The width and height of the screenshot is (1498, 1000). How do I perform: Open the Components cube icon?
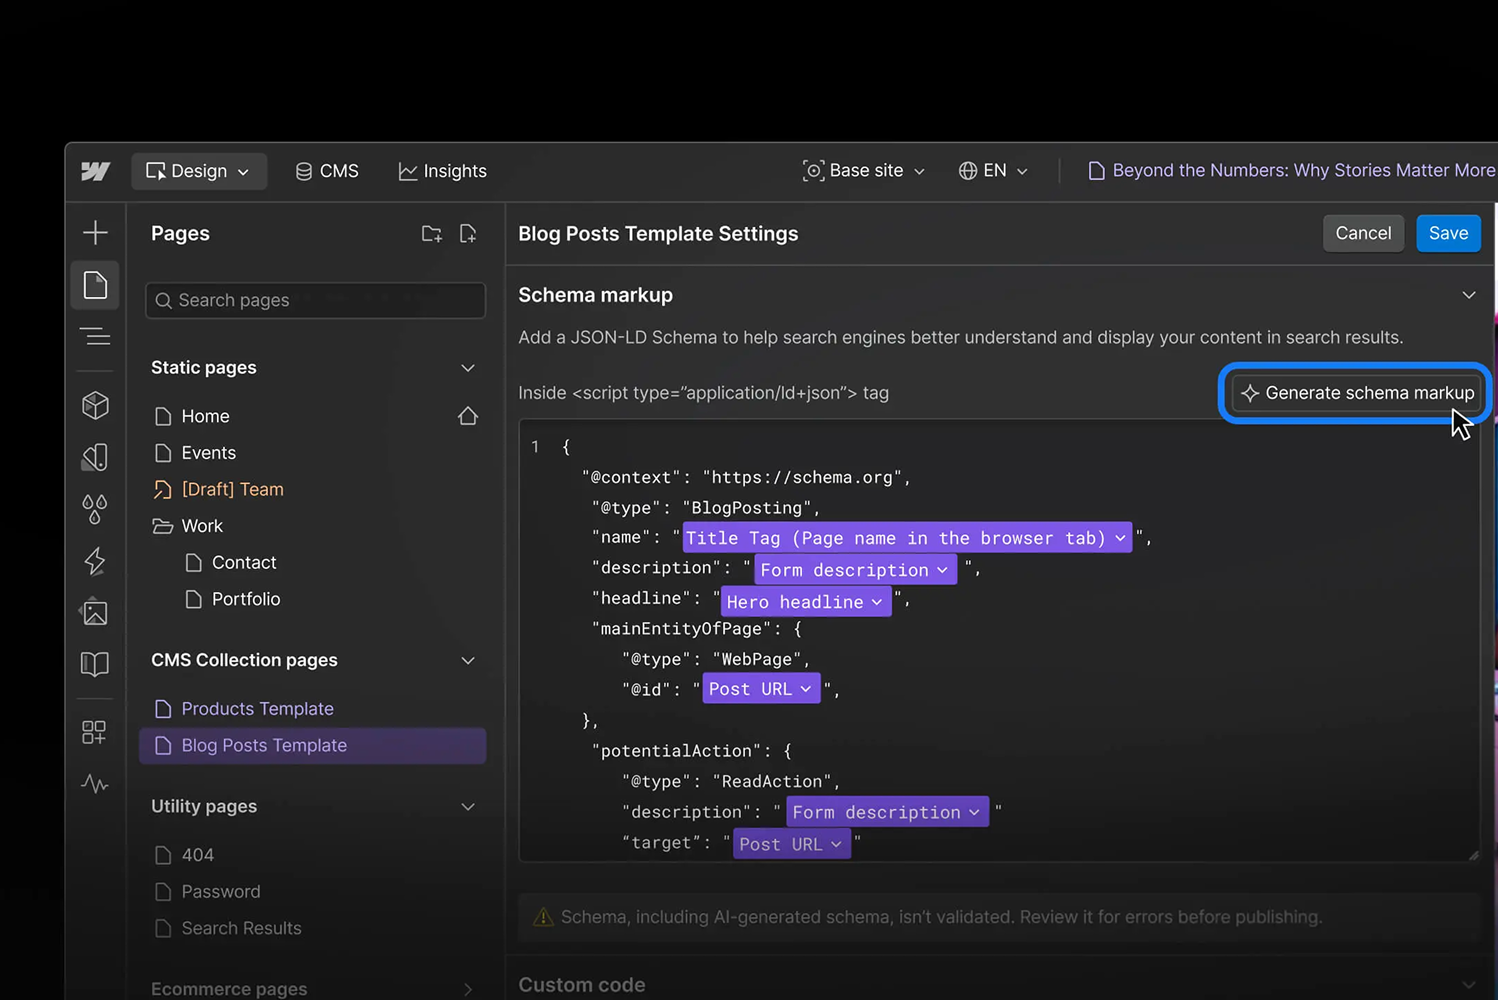(95, 405)
